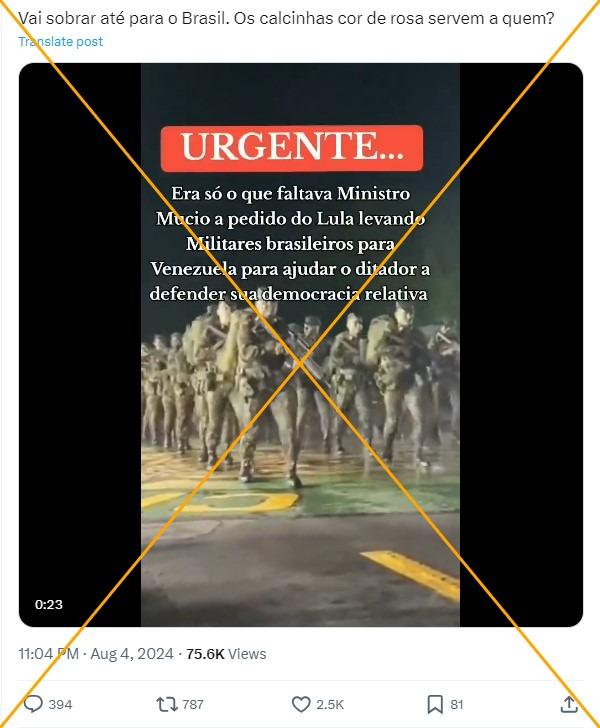The width and height of the screenshot is (600, 728).
Task: Click the post text about Brasil
Action: point(286,19)
